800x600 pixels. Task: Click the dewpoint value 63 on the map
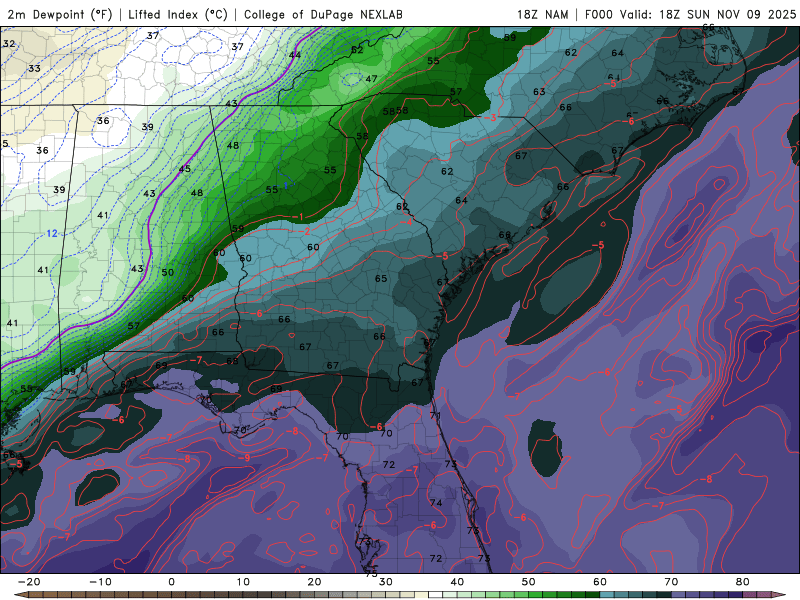tap(539, 92)
